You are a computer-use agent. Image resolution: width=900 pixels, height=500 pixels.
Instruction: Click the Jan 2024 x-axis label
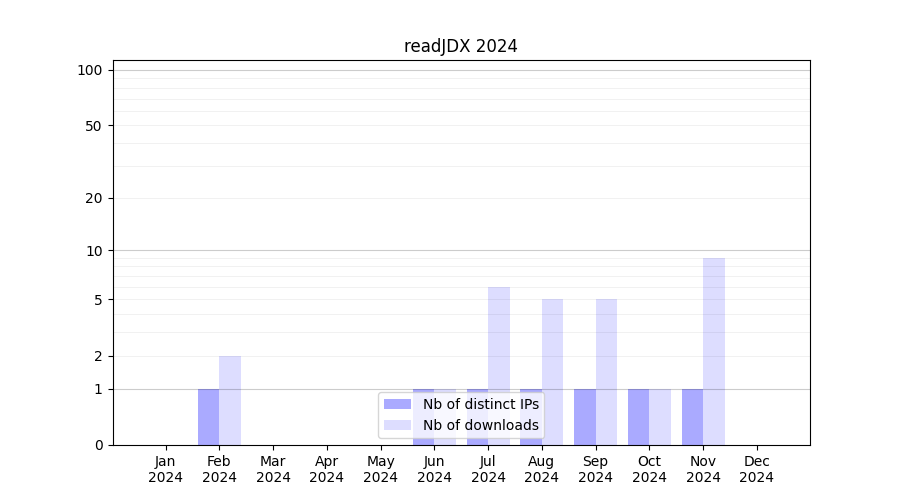coord(166,469)
